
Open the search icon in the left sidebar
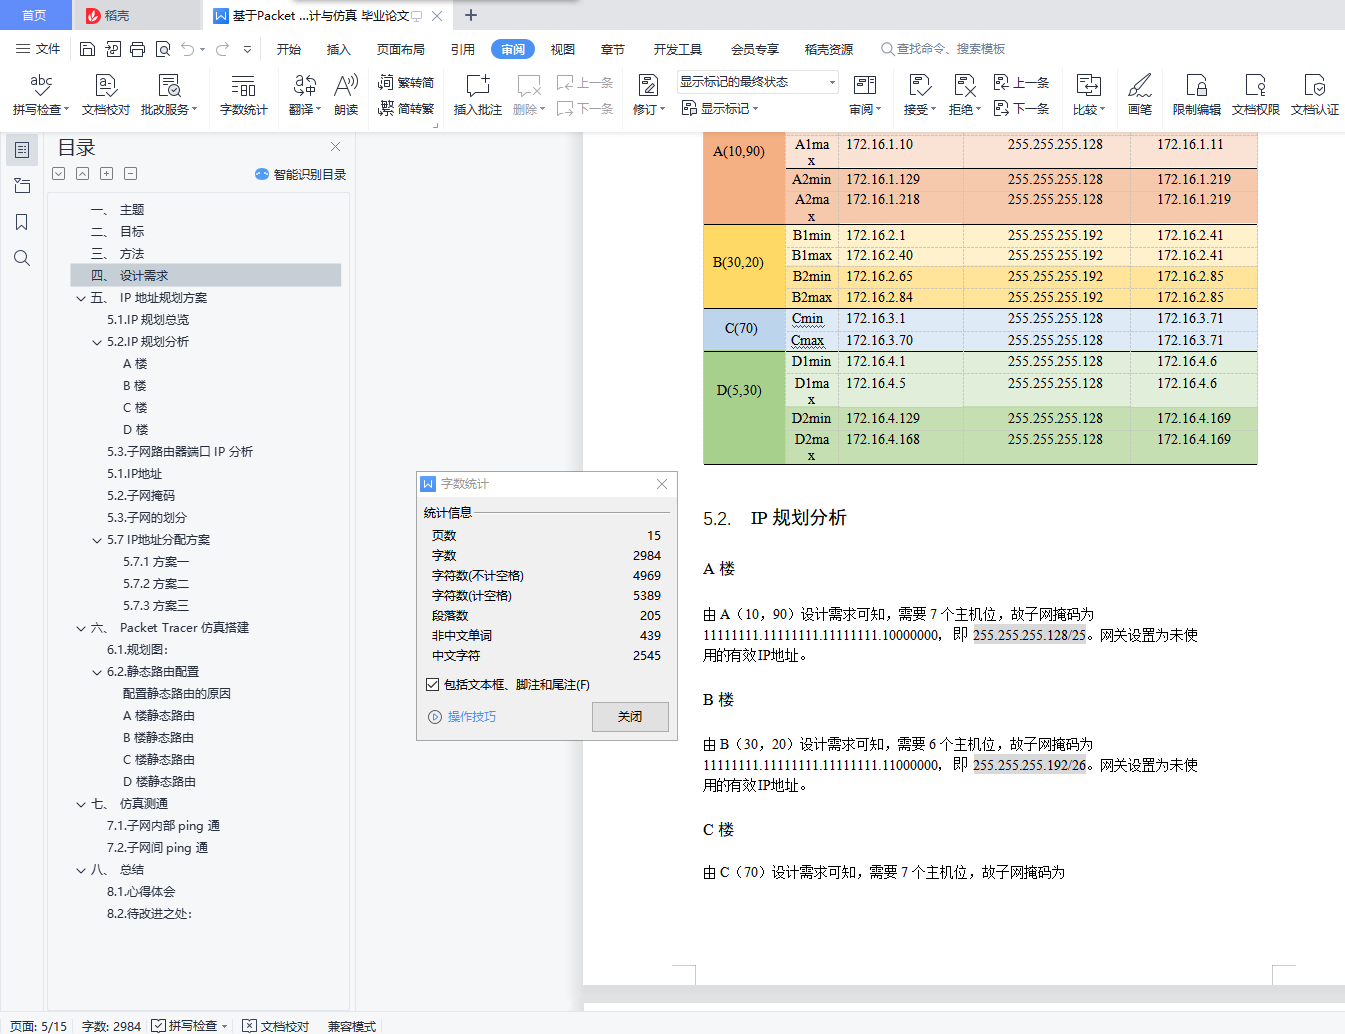(x=22, y=258)
